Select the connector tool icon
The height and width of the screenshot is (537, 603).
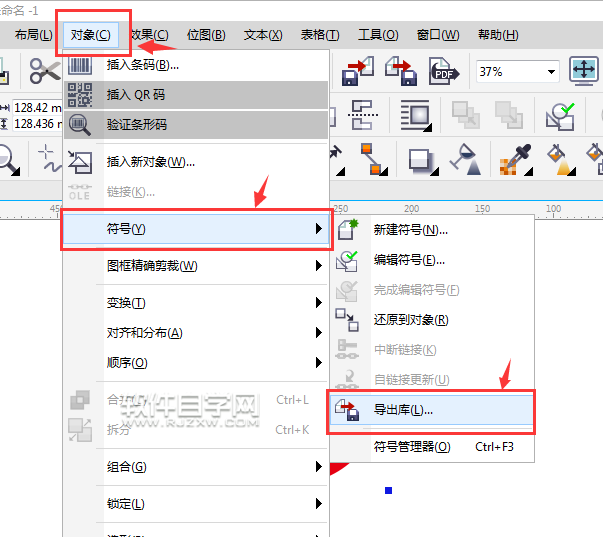coord(373,159)
